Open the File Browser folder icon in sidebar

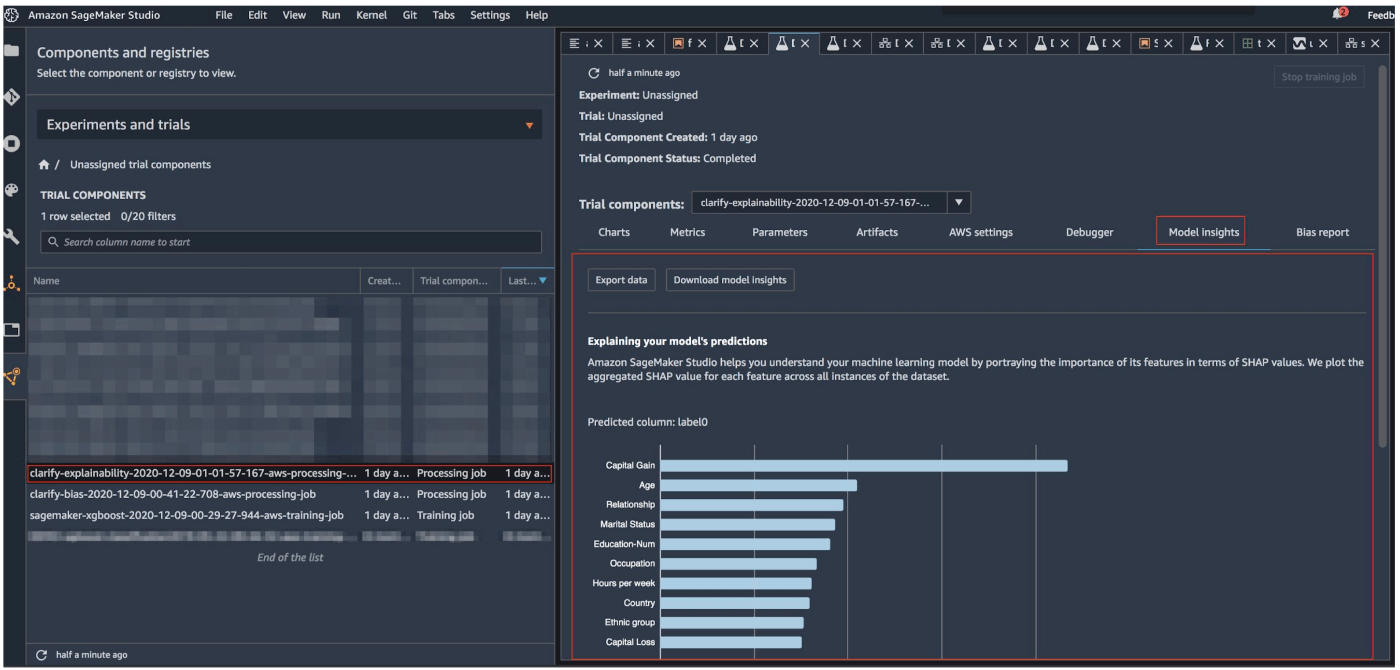coord(11,51)
